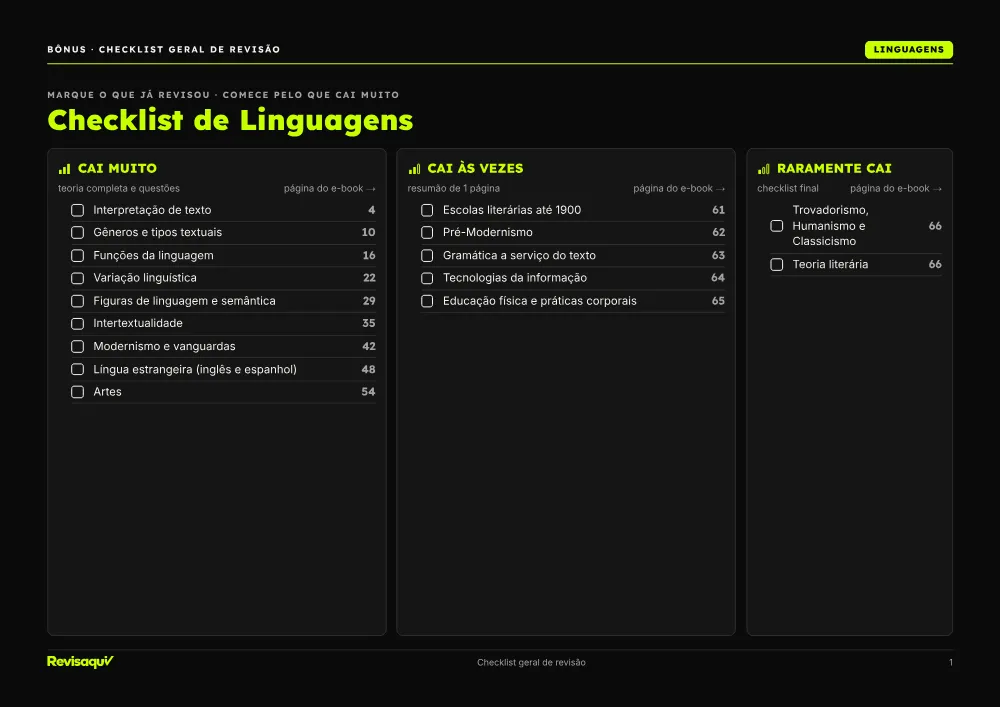Open page 29 for Figuras de linguagem
The height and width of the screenshot is (707, 1000).
tap(369, 301)
